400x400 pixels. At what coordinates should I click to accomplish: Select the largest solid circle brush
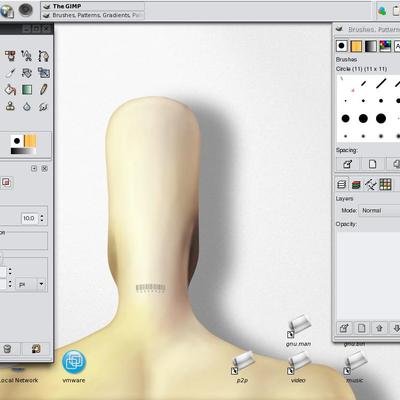click(x=381, y=118)
